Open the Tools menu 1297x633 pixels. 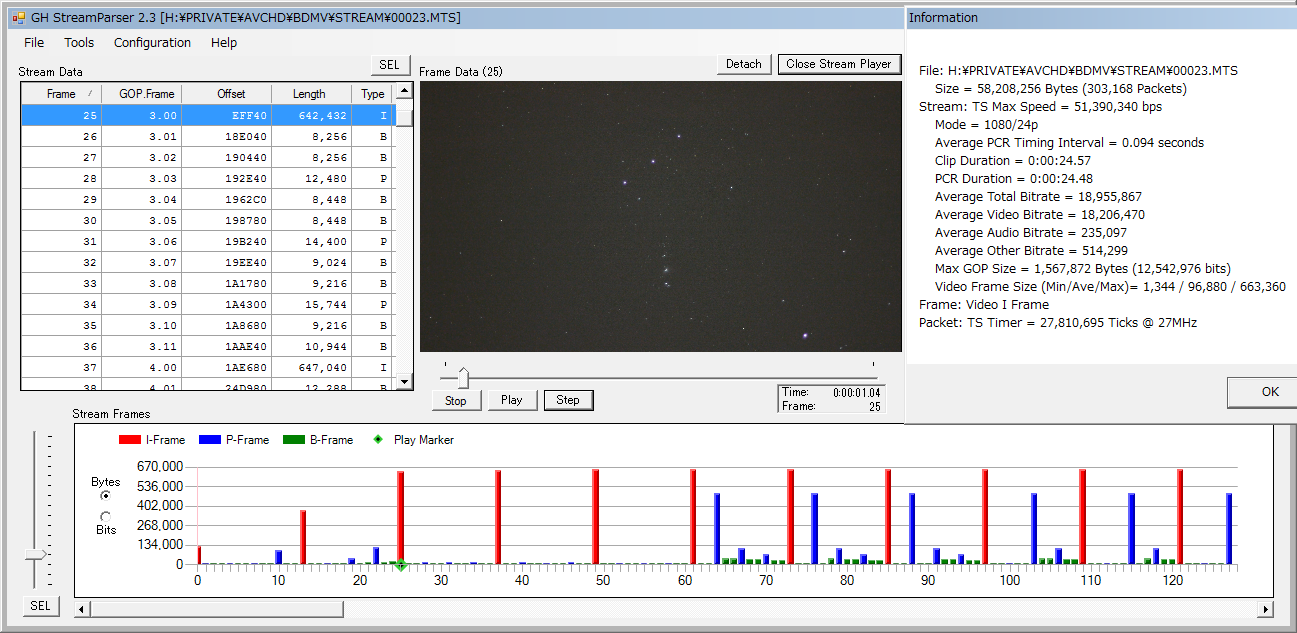click(x=79, y=43)
